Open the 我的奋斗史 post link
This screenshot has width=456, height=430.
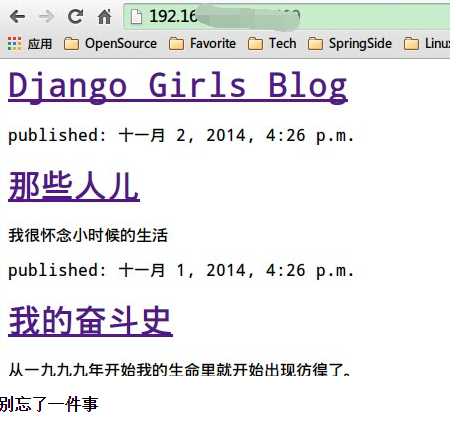(x=90, y=321)
